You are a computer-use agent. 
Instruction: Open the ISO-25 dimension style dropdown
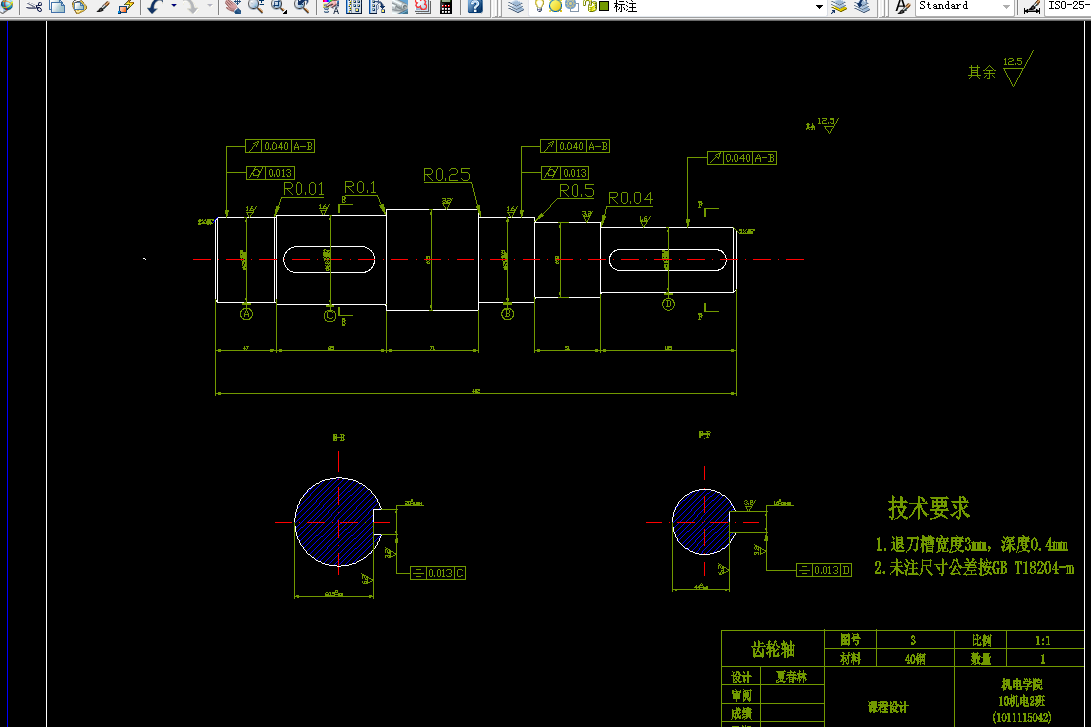(x=1068, y=6)
